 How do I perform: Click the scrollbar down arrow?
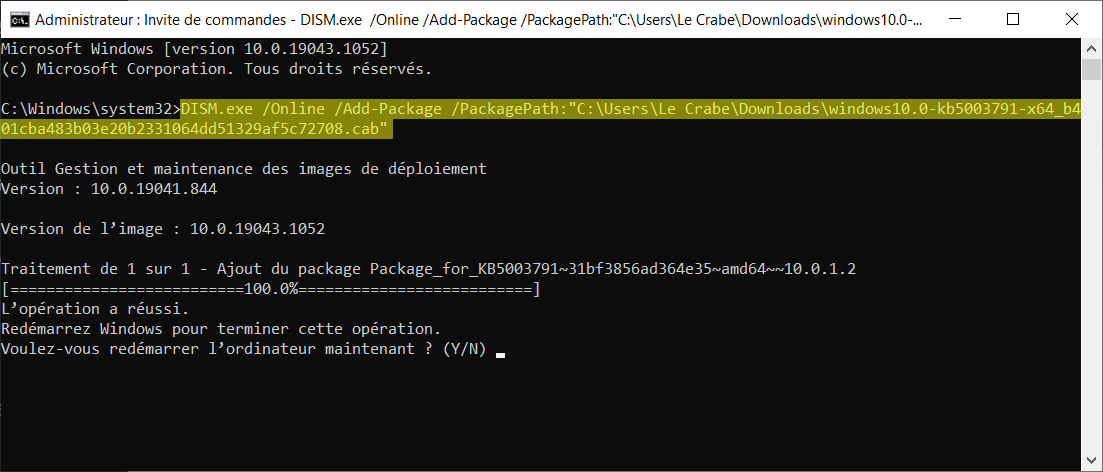[x=1092, y=463]
